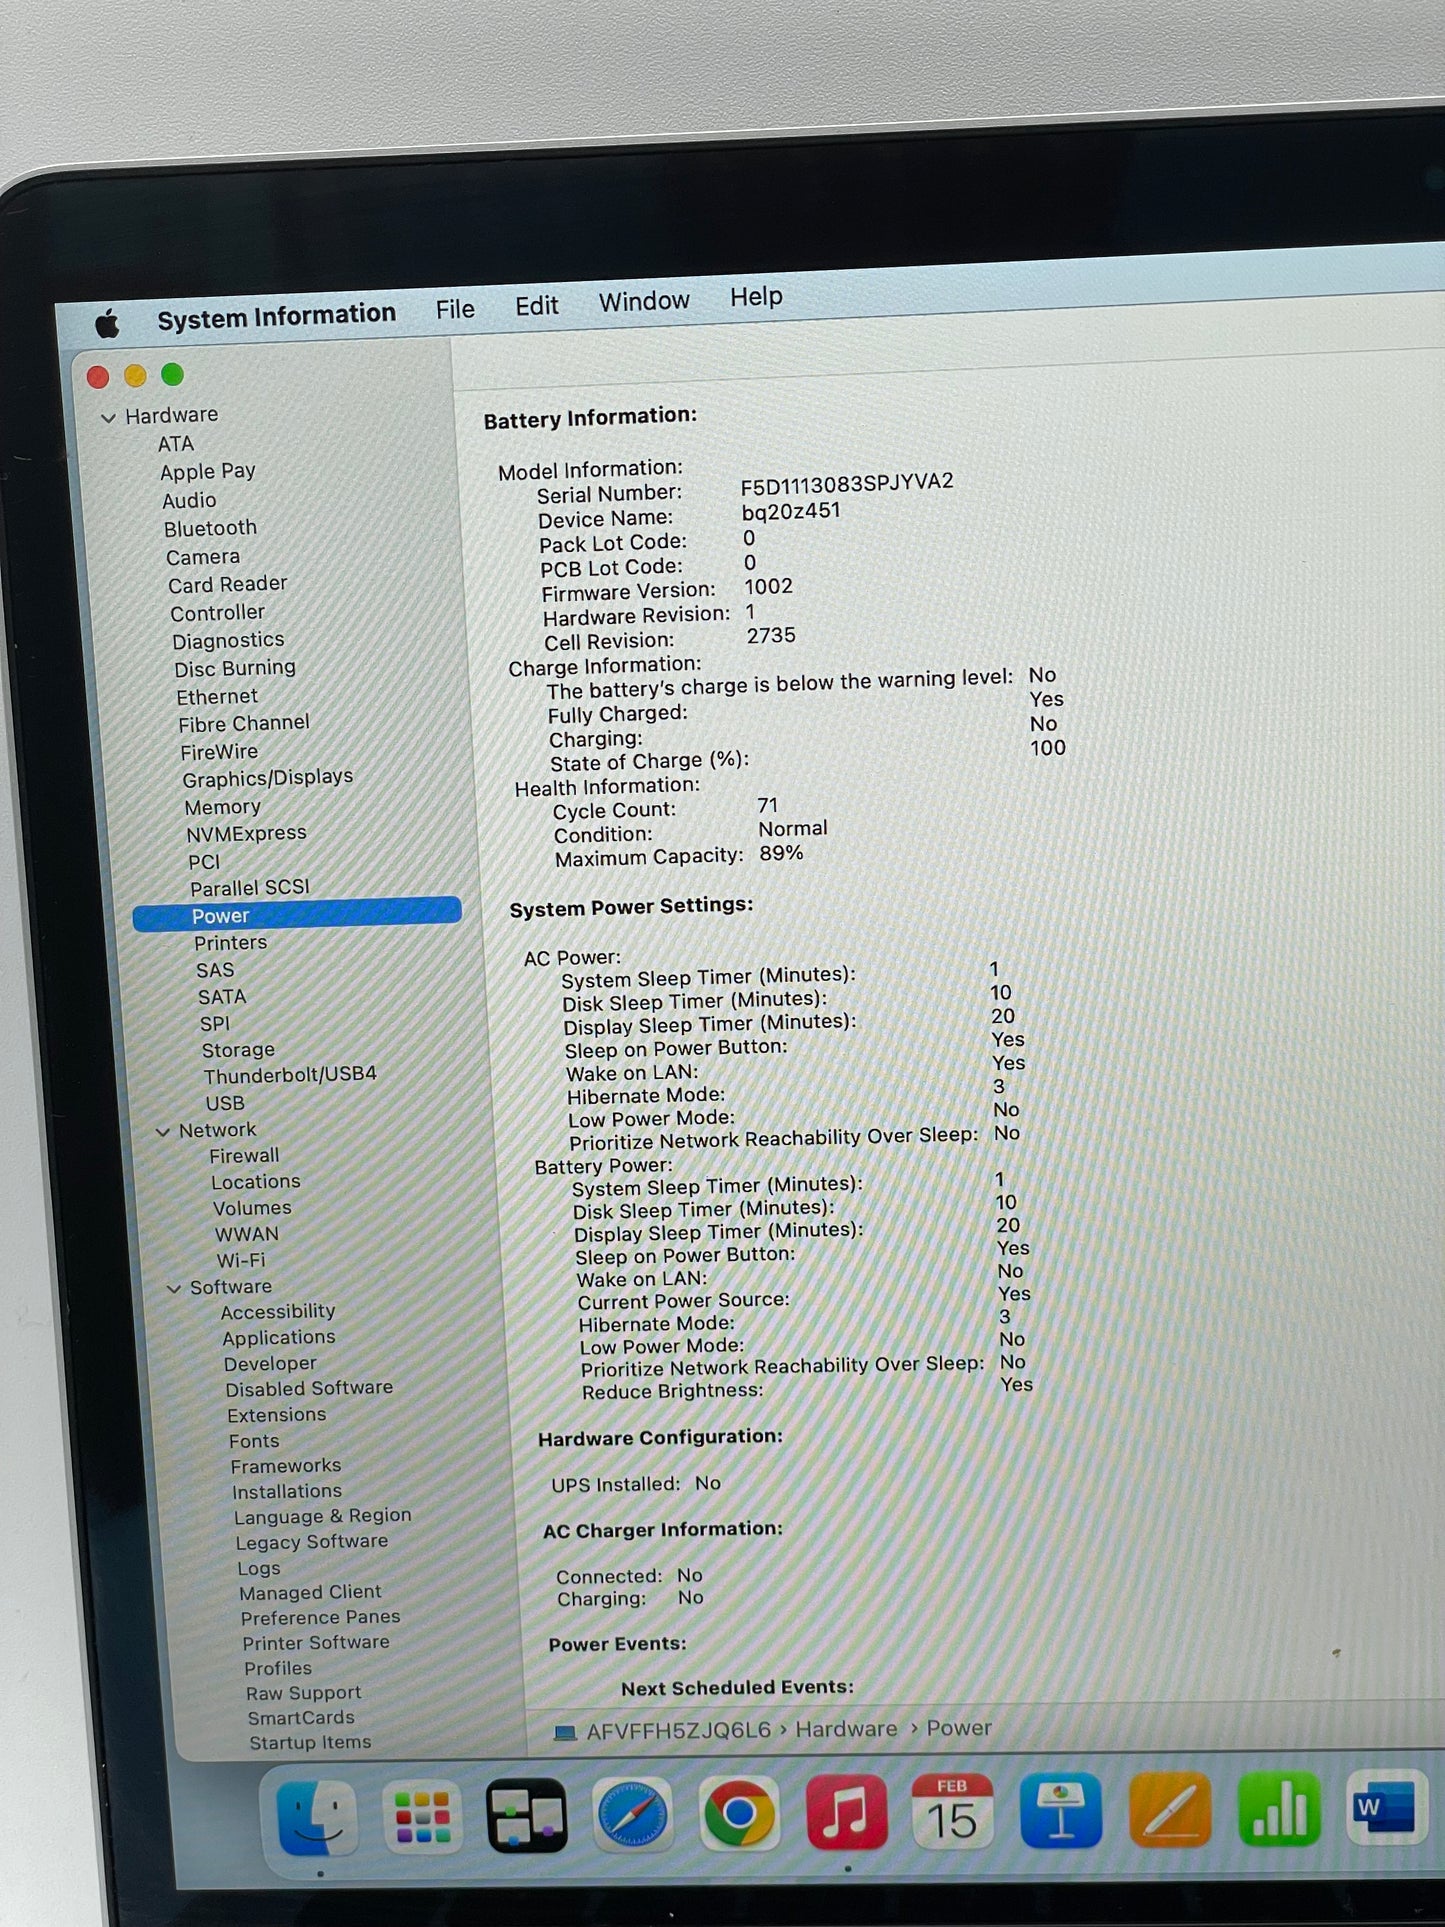The image size is (1445, 1927).
Task: Click Hardware in the path bar
Action: coord(847,1729)
